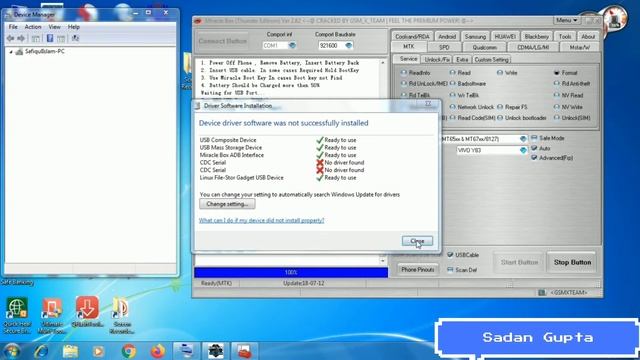Click the Change setting... button
Screen dimensions: 640x360
pos(227,204)
